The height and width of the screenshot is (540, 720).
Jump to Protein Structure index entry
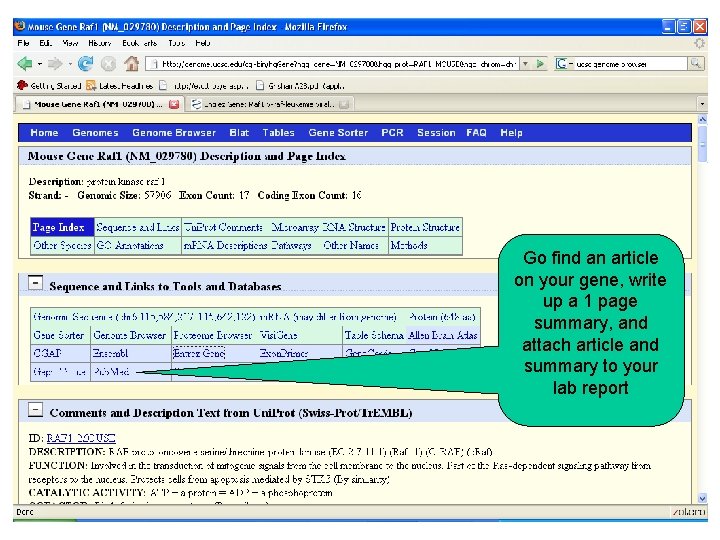[425, 227]
